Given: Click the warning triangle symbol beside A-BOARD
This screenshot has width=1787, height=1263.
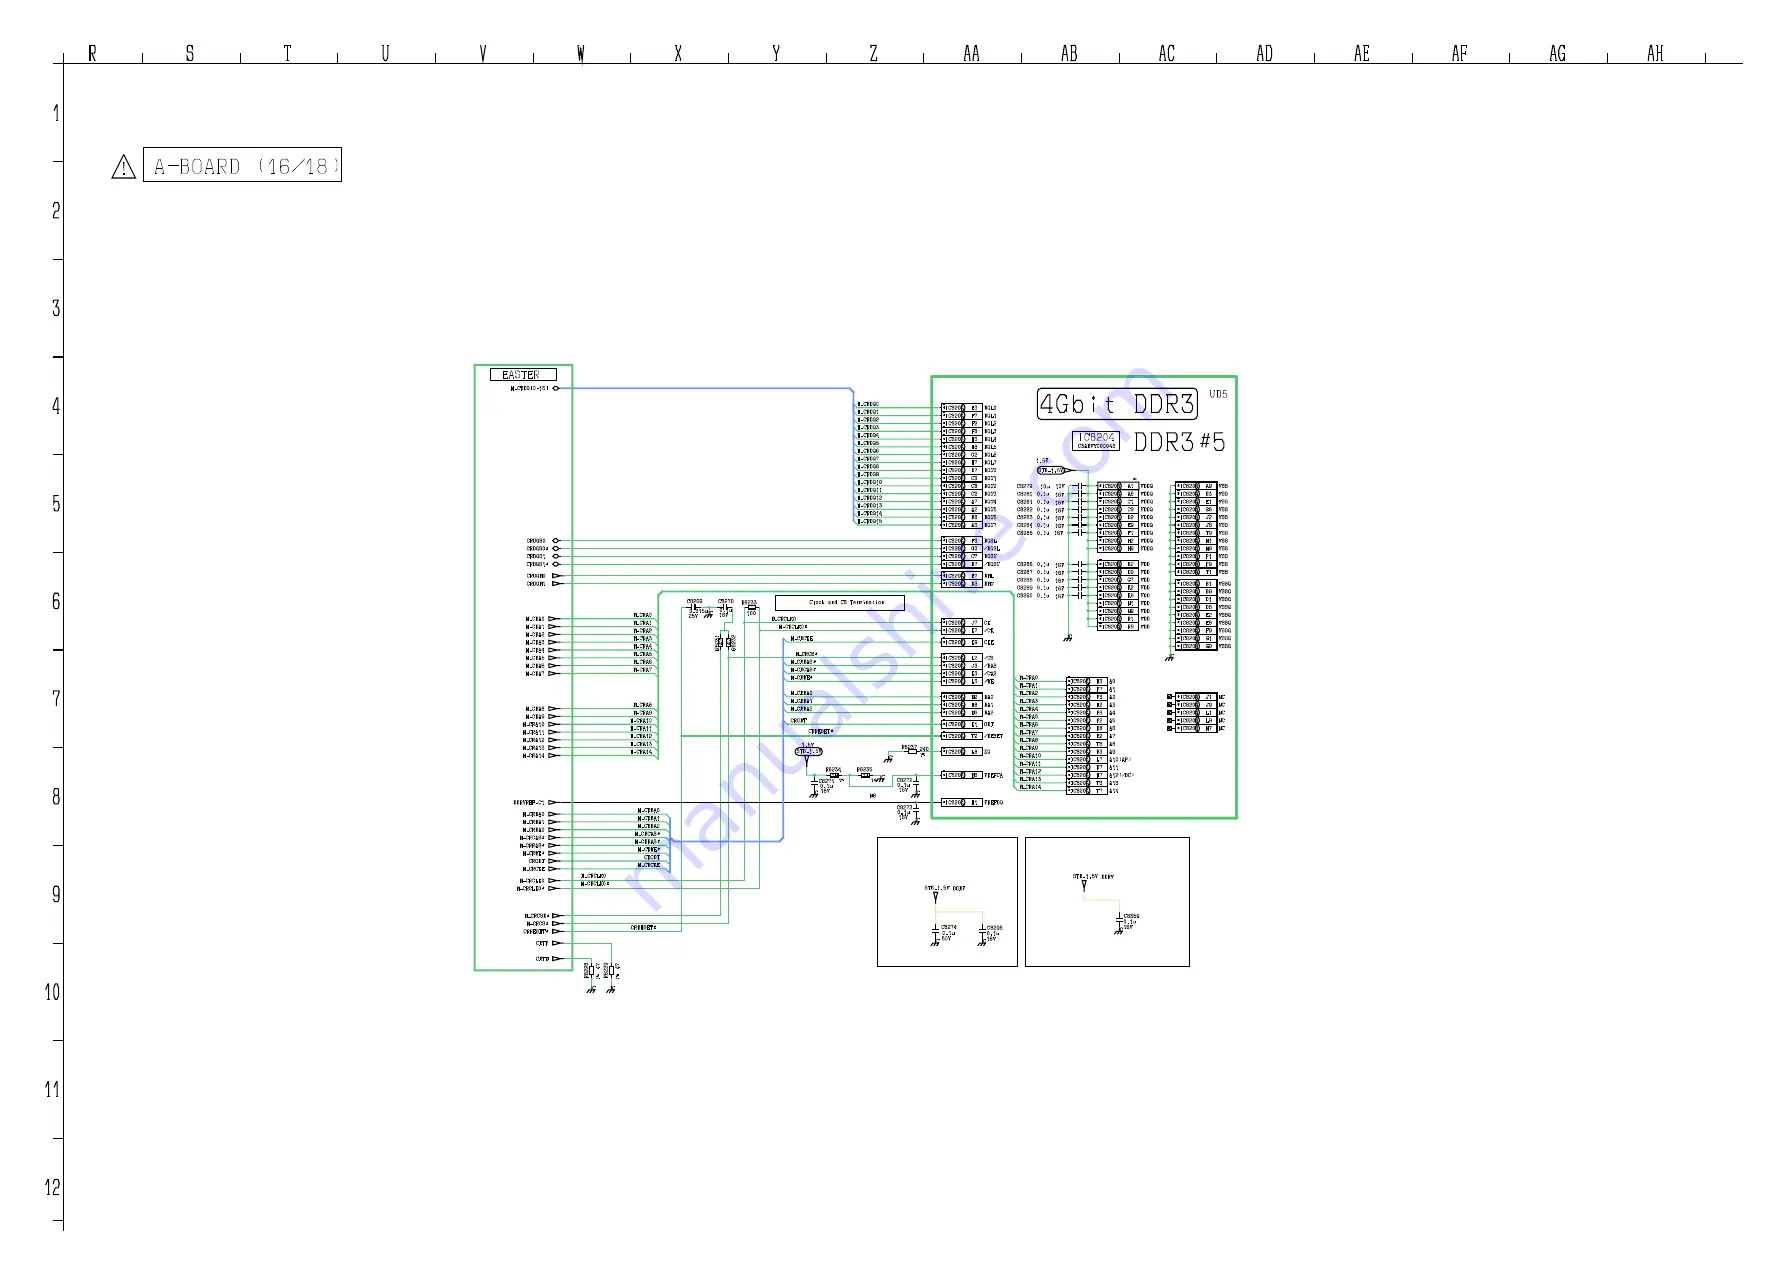Looking at the screenshot, I should 123,167.
